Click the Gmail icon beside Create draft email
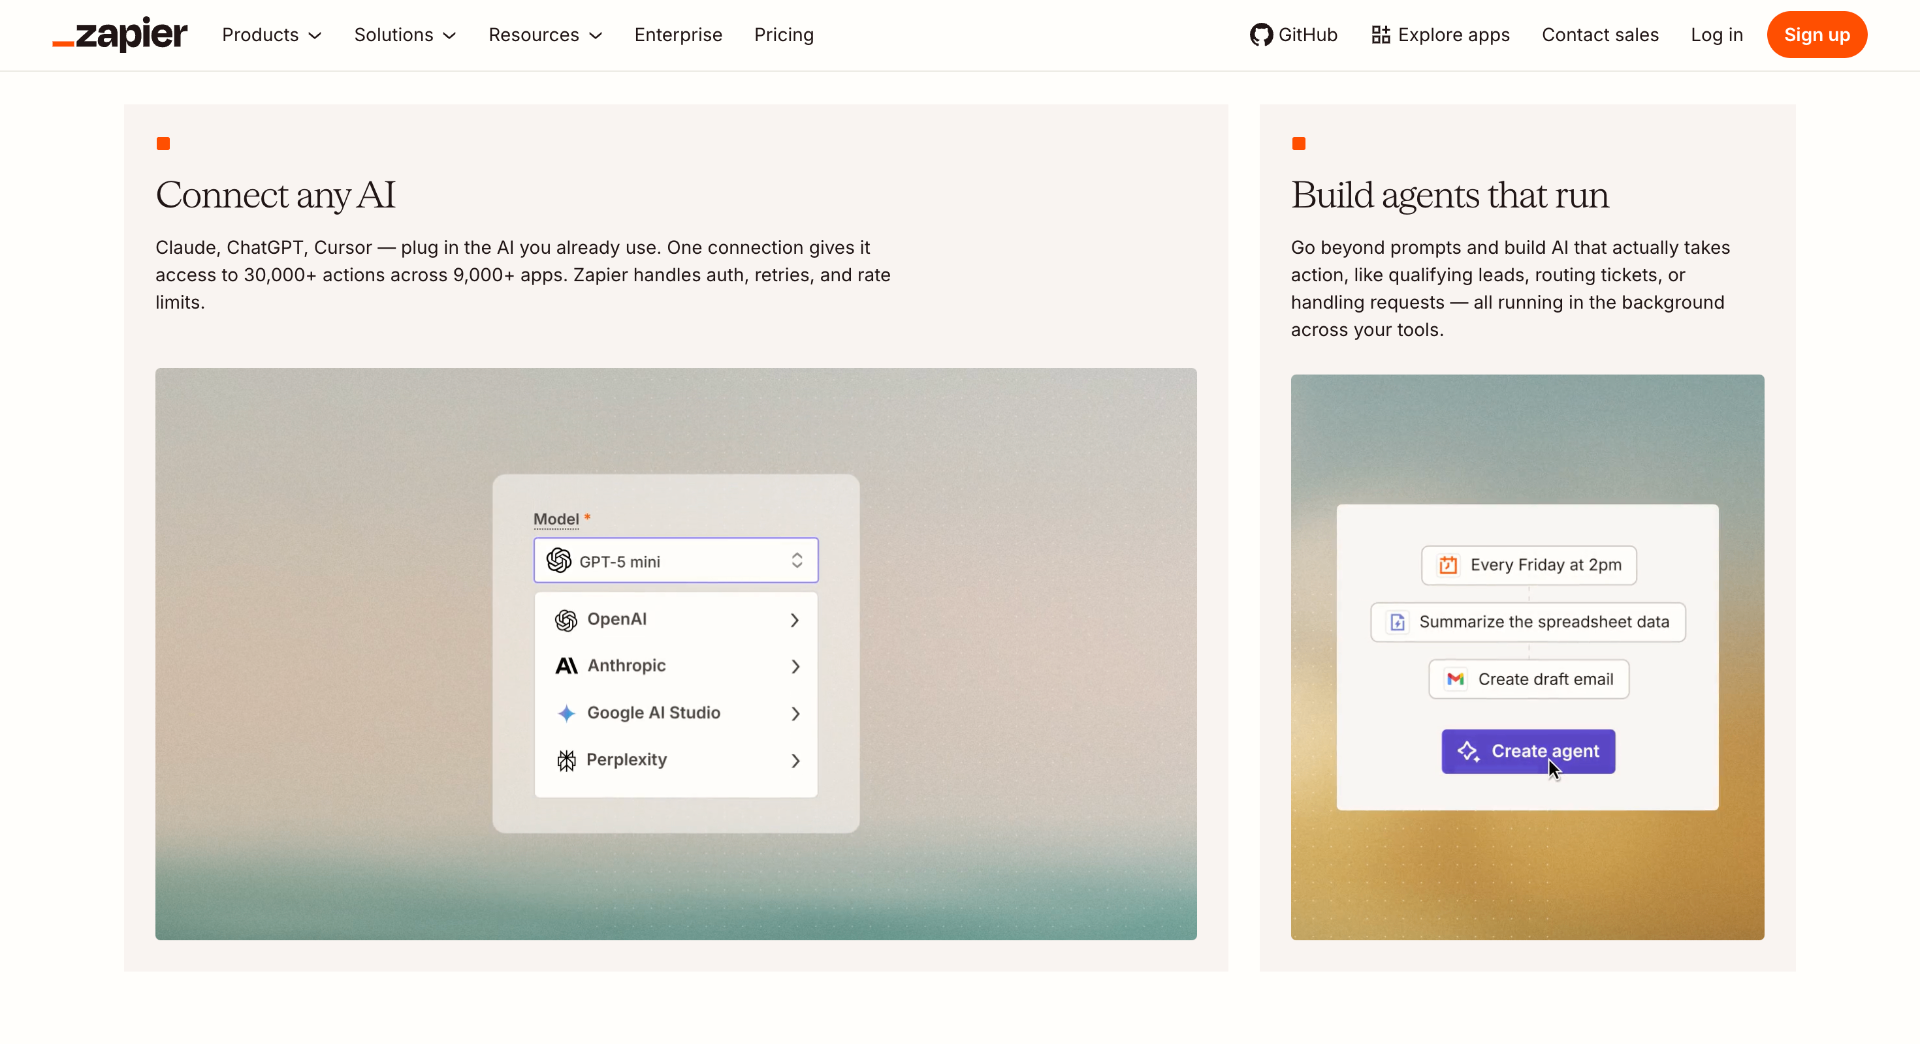Viewport: 1920px width, 1044px height. click(x=1456, y=679)
